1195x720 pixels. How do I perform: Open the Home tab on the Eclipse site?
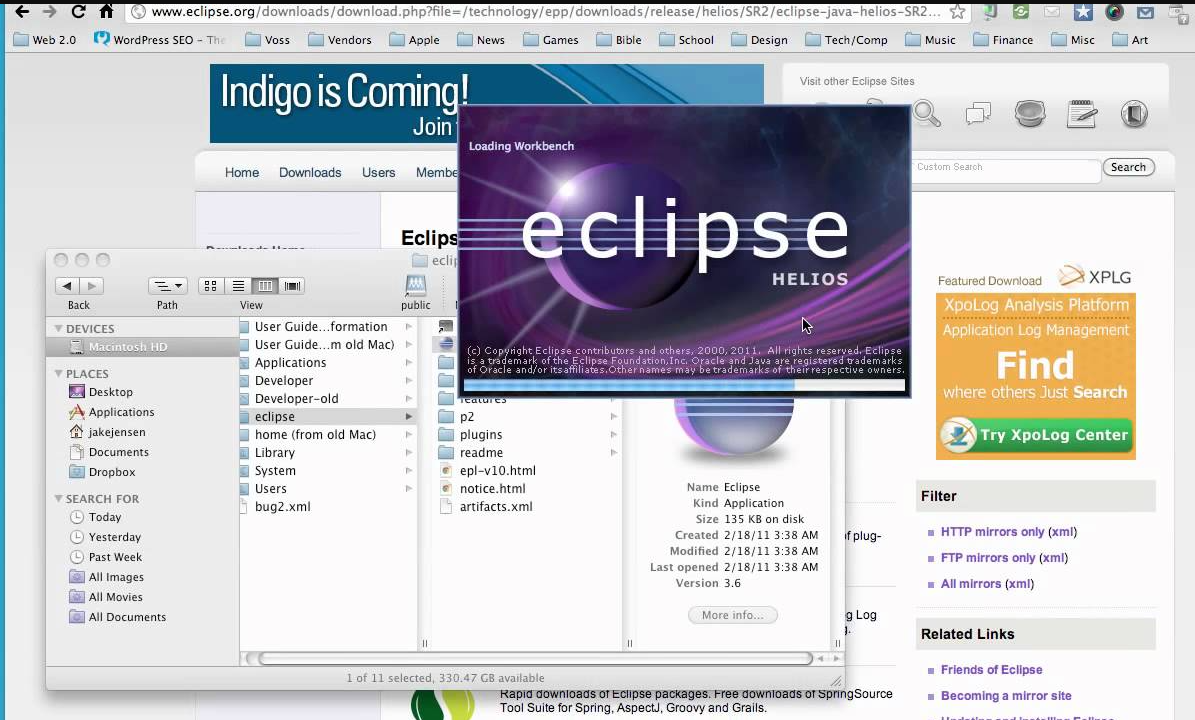point(242,173)
